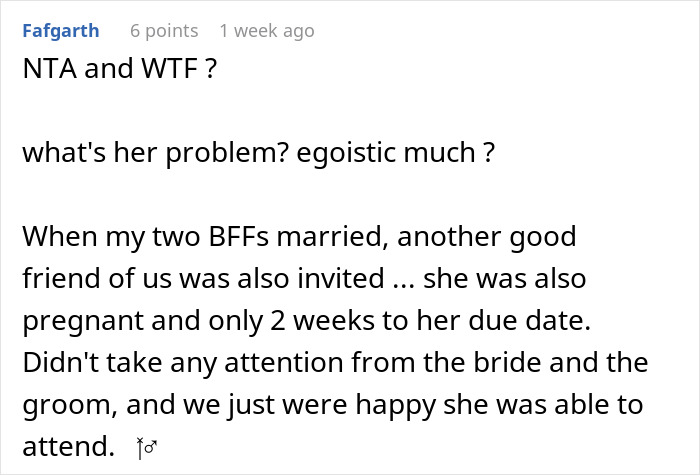The height and width of the screenshot is (475, 700).
Task: Click the phrase 'what's her problem?'
Action: click(x=155, y=152)
